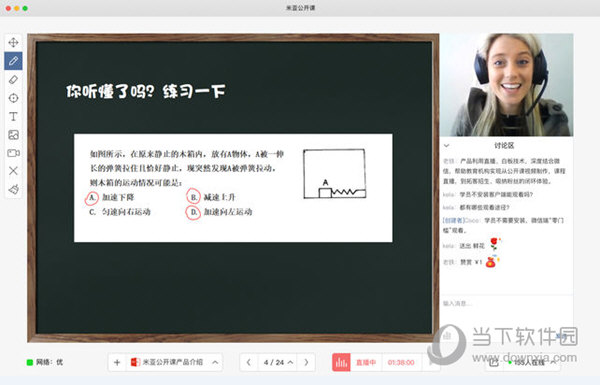
Task: Click the 01:38:00 live timer
Action: pyautogui.click(x=401, y=362)
